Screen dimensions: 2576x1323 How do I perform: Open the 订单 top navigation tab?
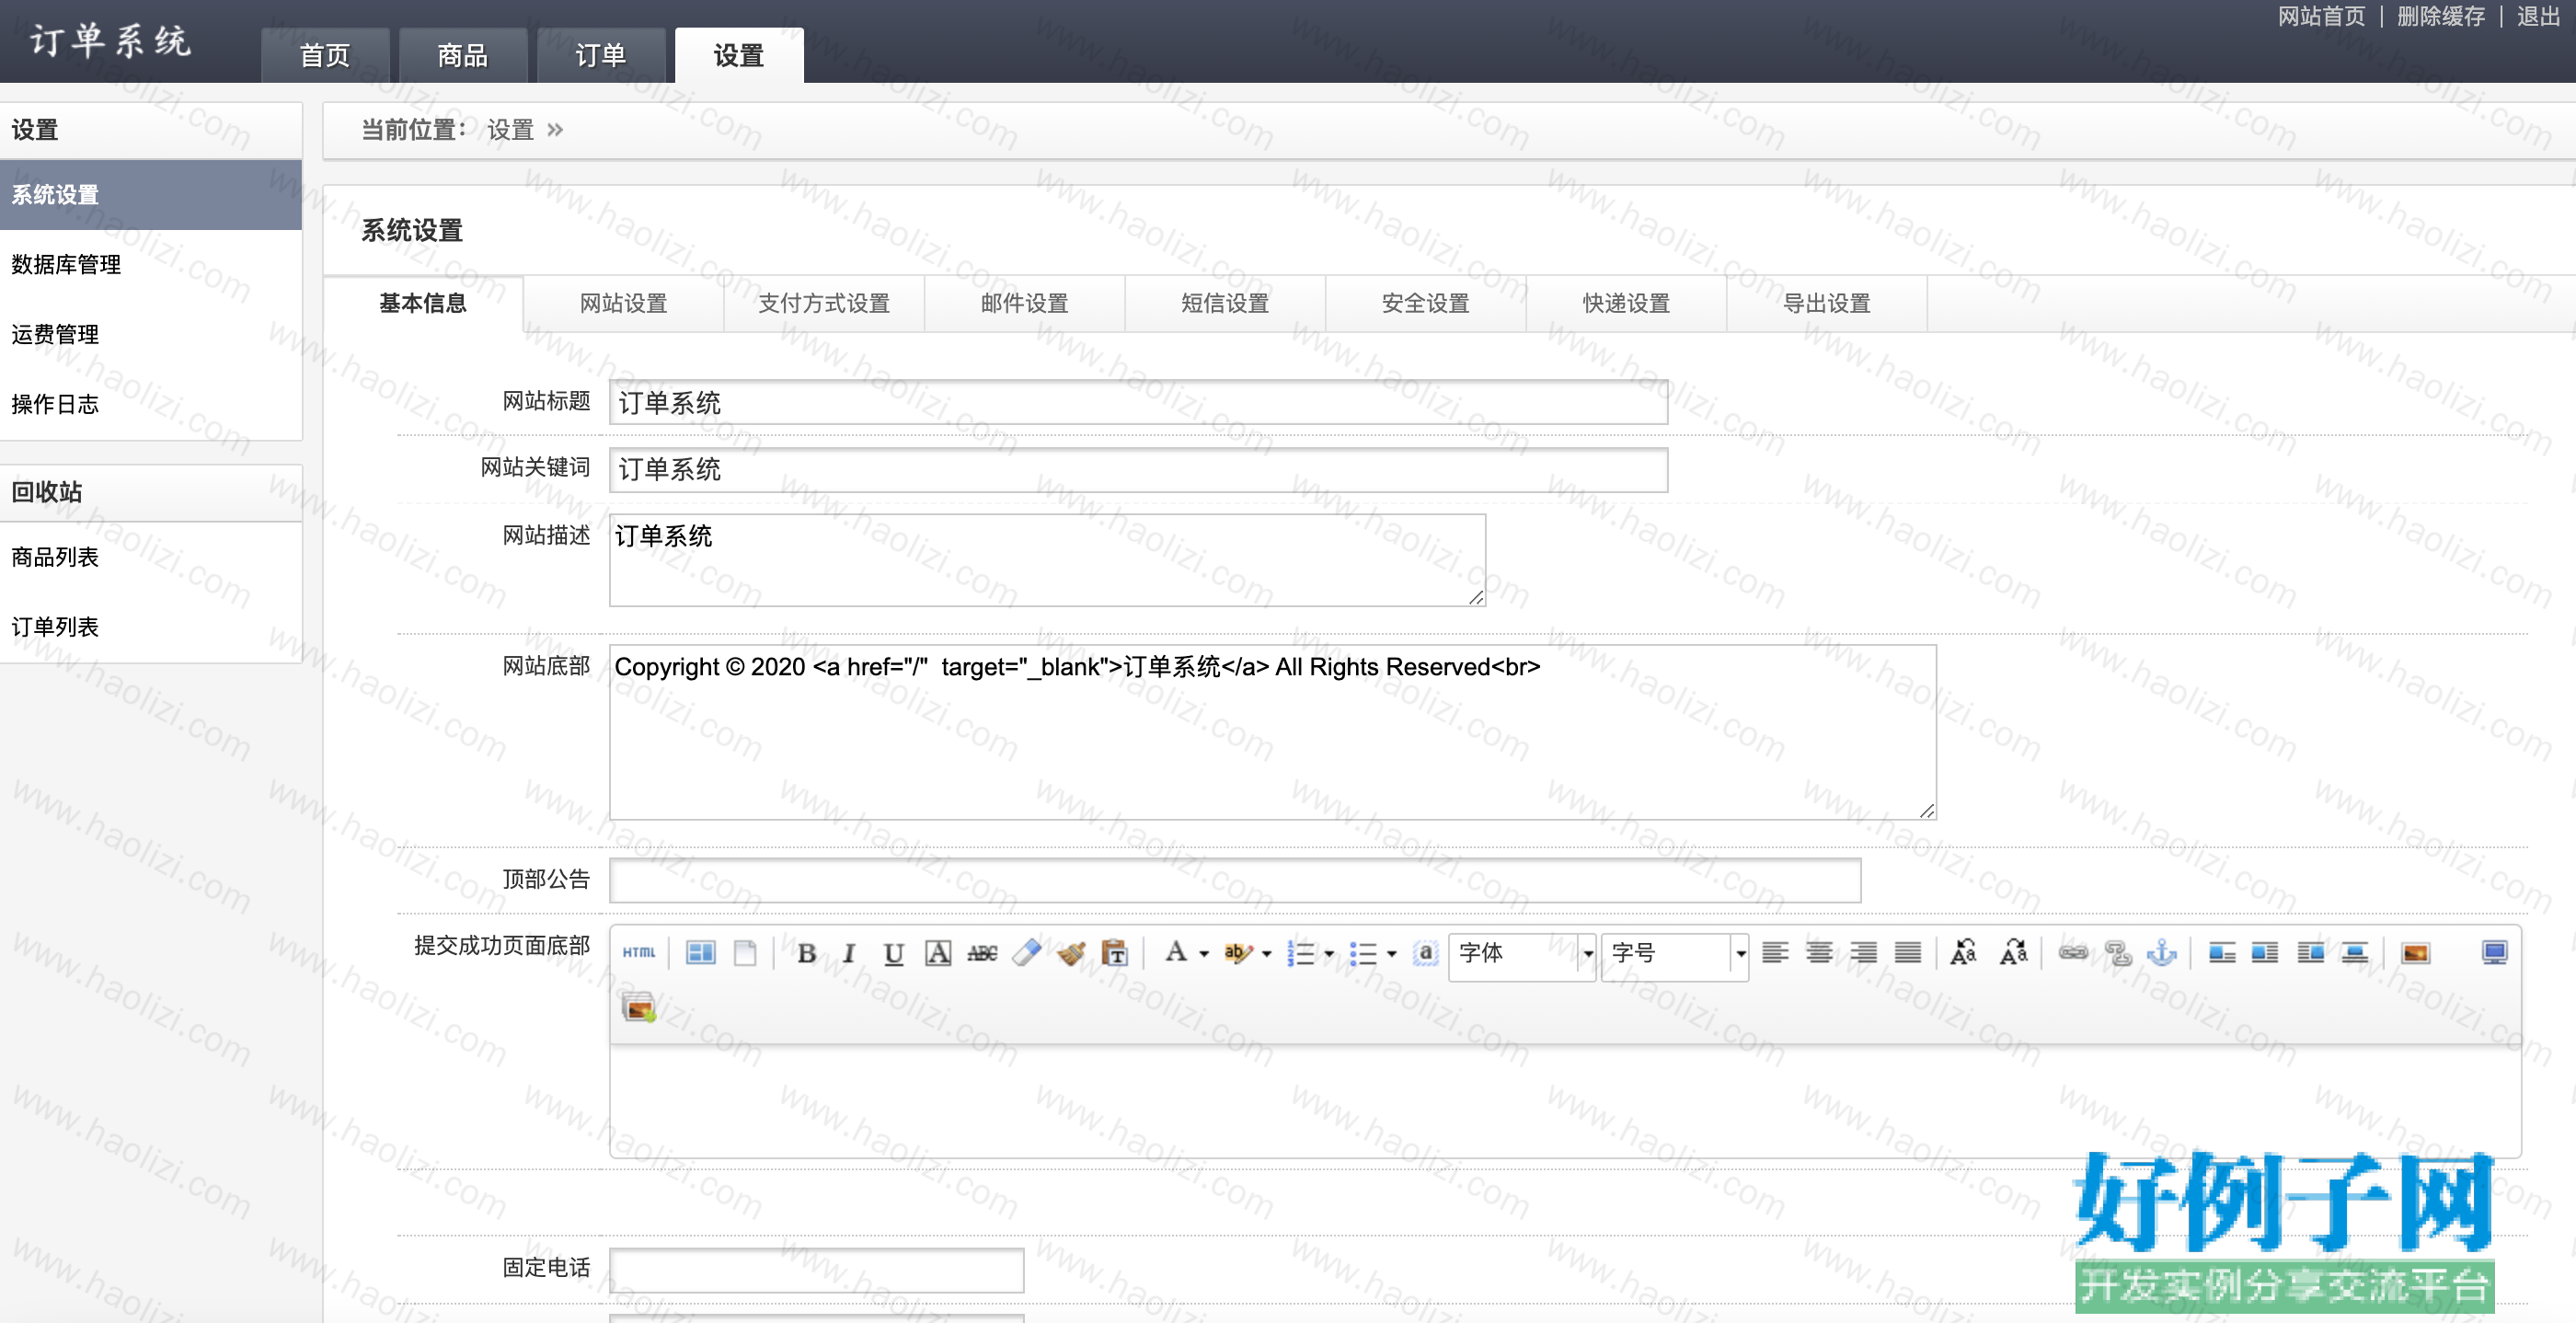pos(601,55)
